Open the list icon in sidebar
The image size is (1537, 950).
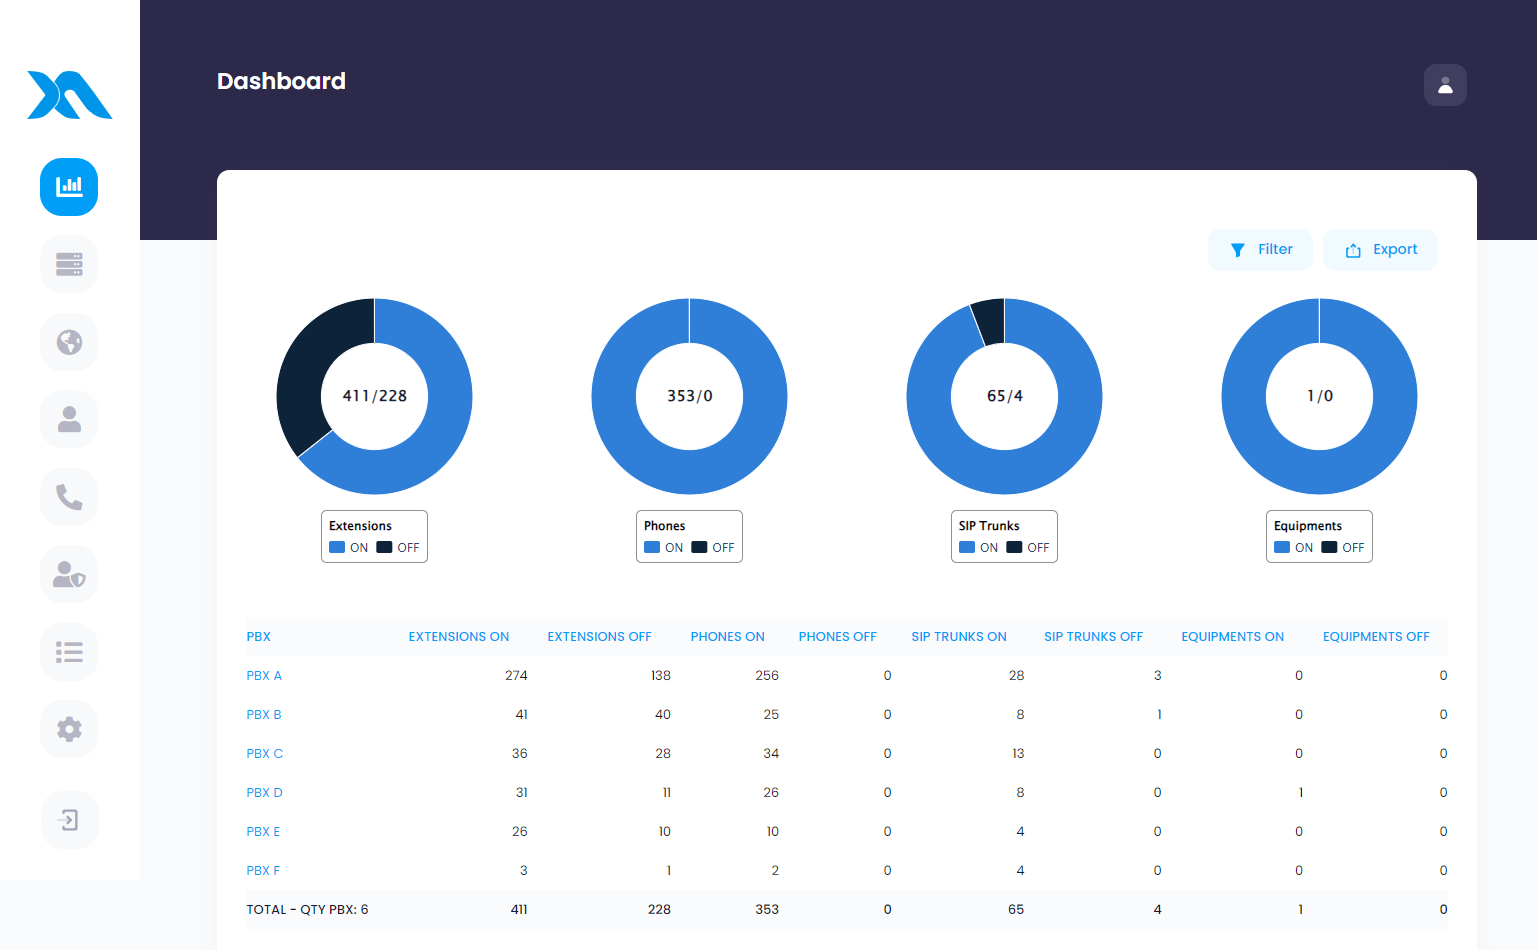pyautogui.click(x=69, y=652)
